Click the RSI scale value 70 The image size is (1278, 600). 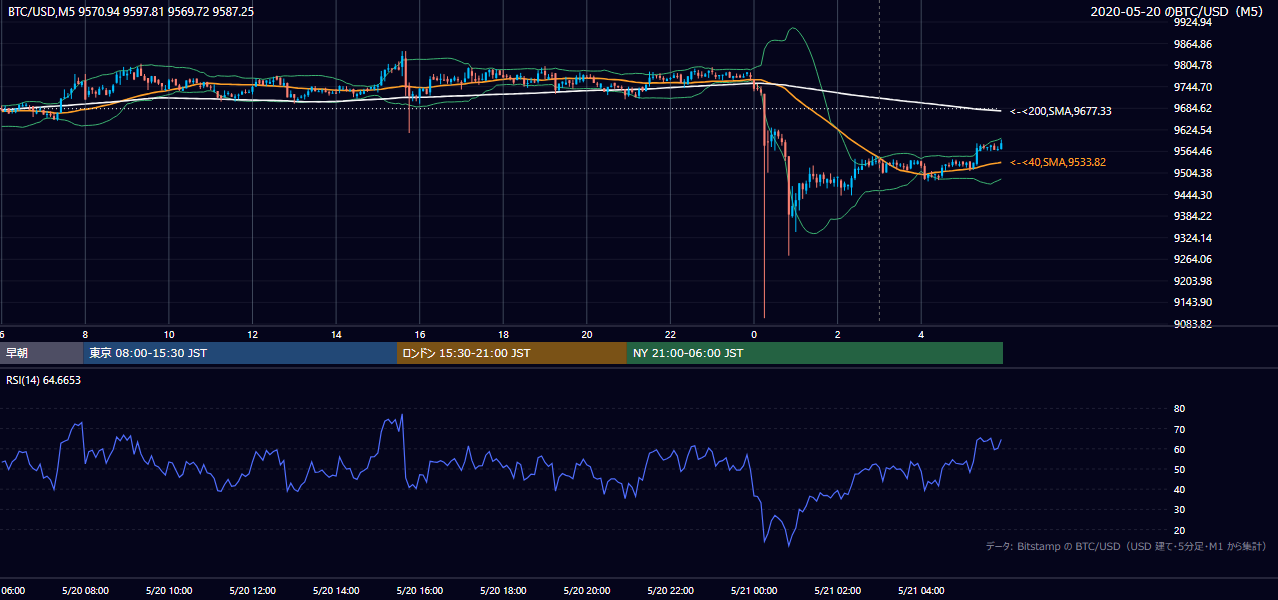[1180, 429]
